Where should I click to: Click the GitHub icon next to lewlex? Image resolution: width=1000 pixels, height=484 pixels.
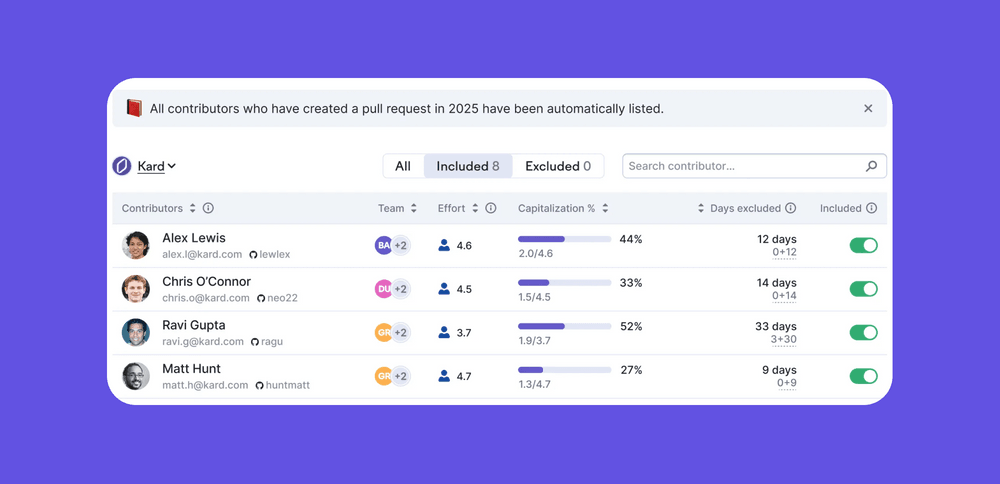point(254,255)
